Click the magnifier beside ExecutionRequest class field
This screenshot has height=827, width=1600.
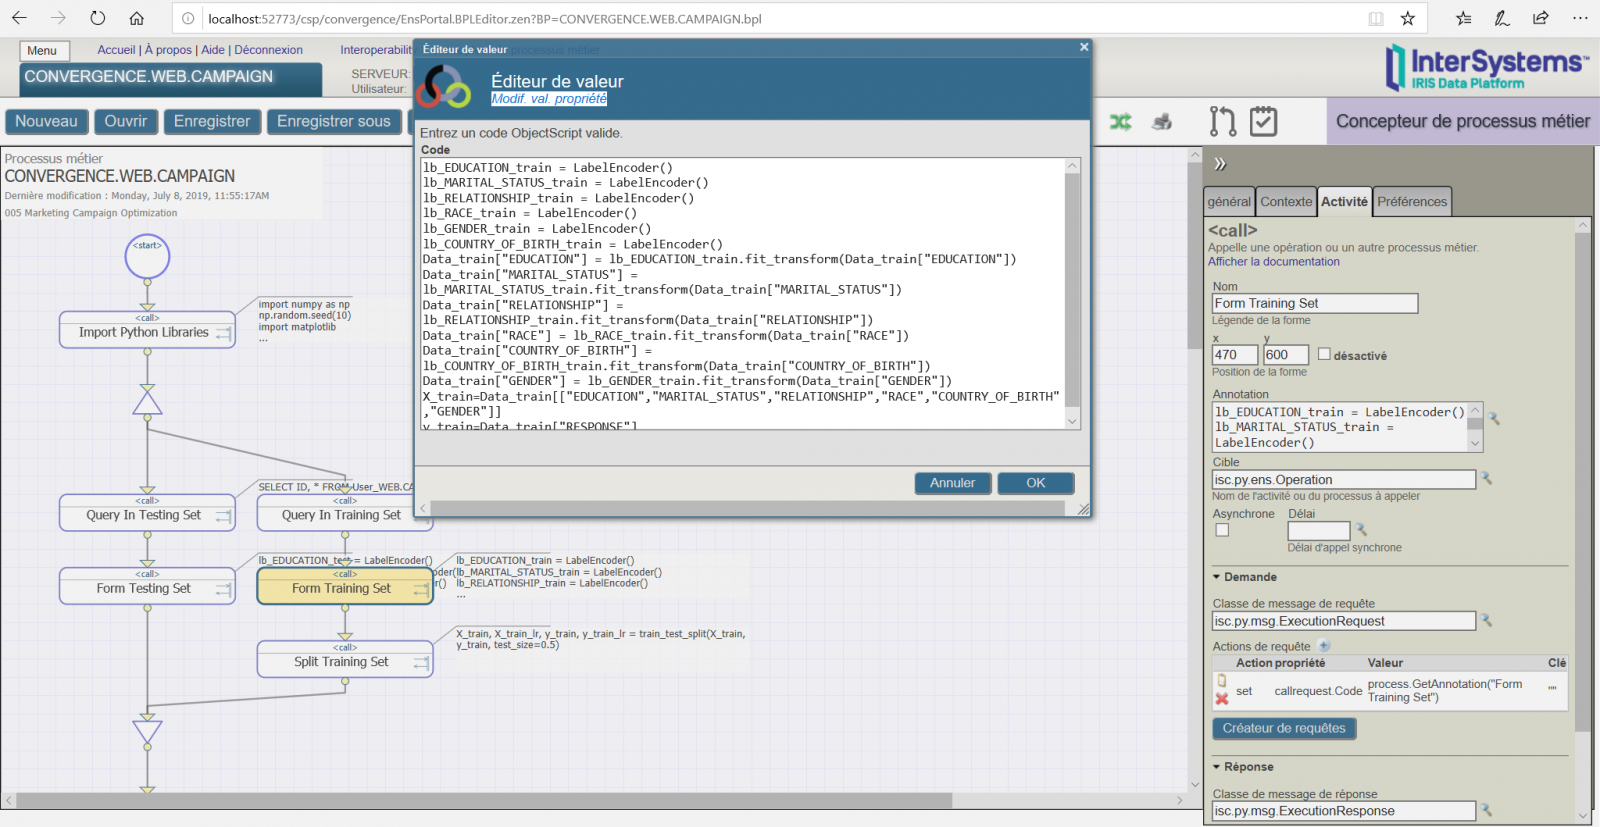(x=1486, y=621)
